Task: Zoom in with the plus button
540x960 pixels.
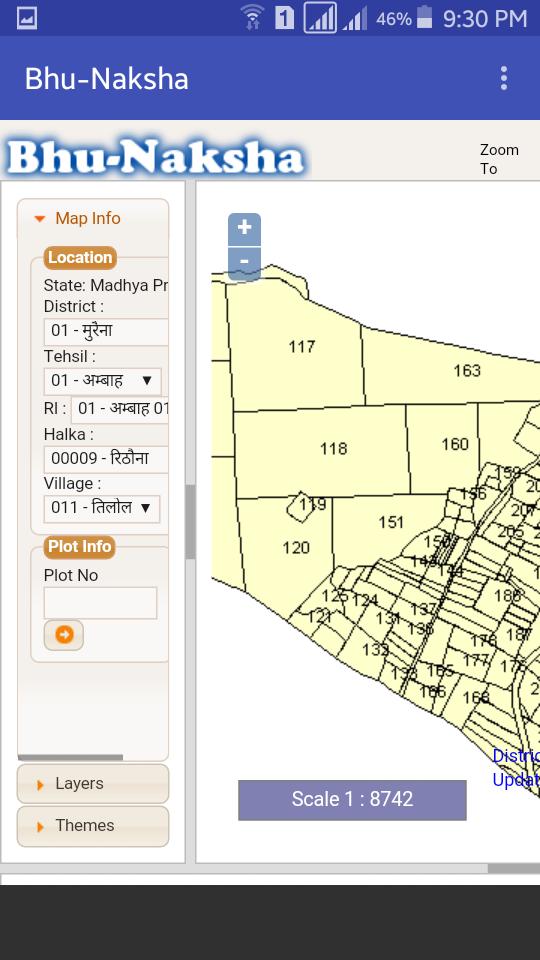Action: (x=244, y=228)
